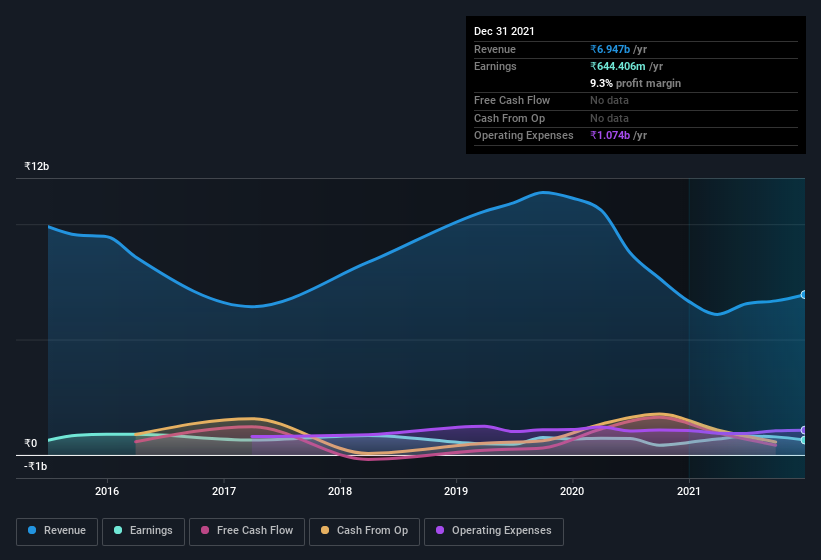Image resolution: width=821 pixels, height=560 pixels.
Task: Click the 2019 x-axis label
Action: [x=456, y=491]
